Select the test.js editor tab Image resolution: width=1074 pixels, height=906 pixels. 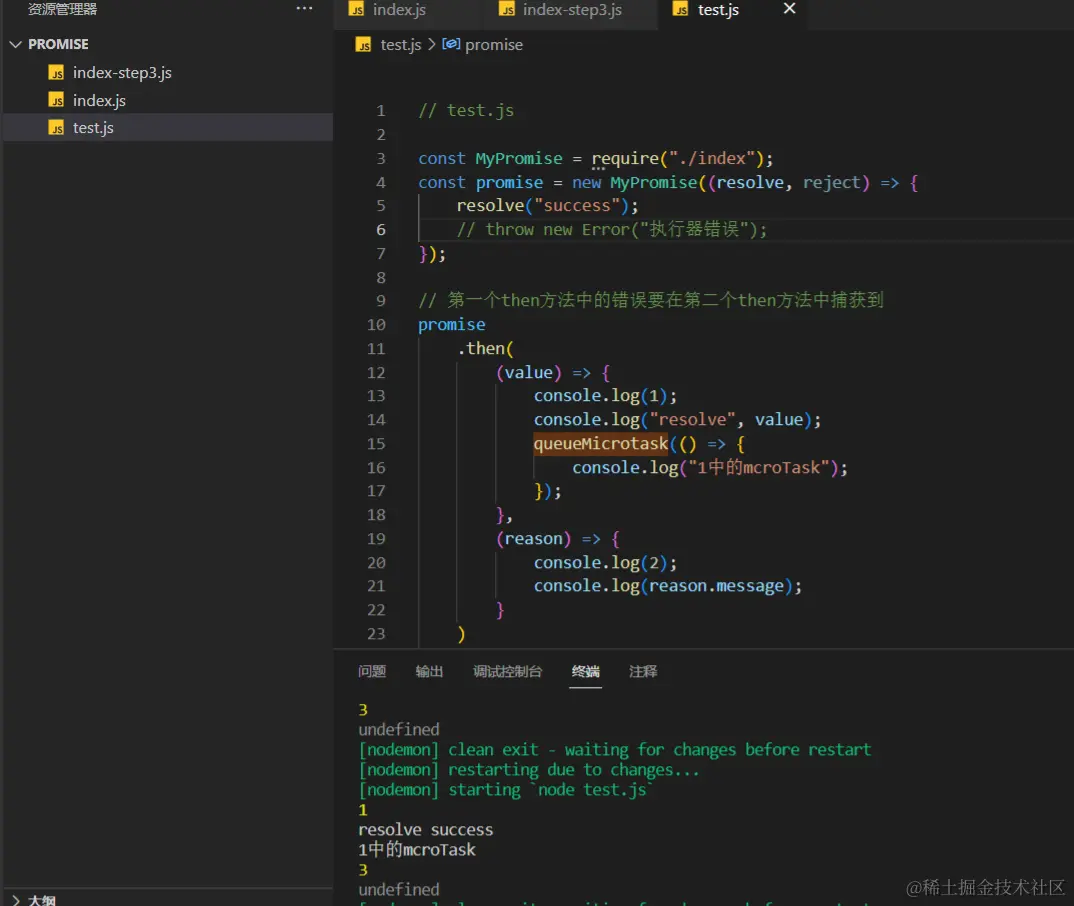718,10
